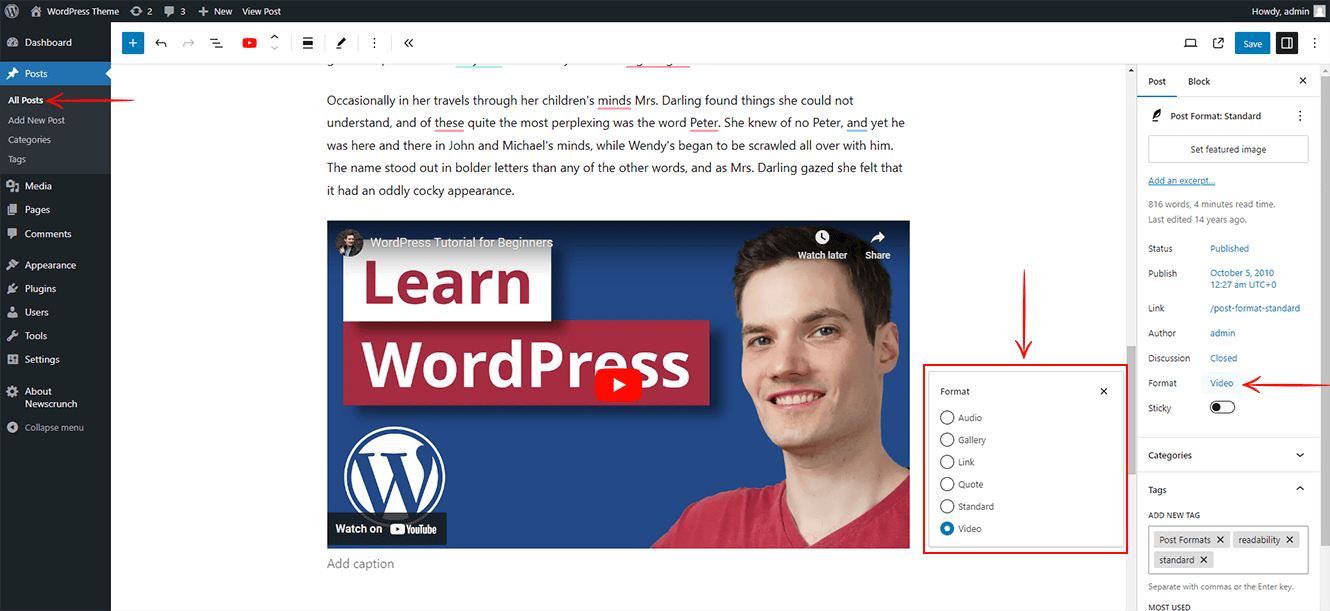1330x611 pixels.
Task: Collapse the Tags panel
Action: pos(1228,489)
